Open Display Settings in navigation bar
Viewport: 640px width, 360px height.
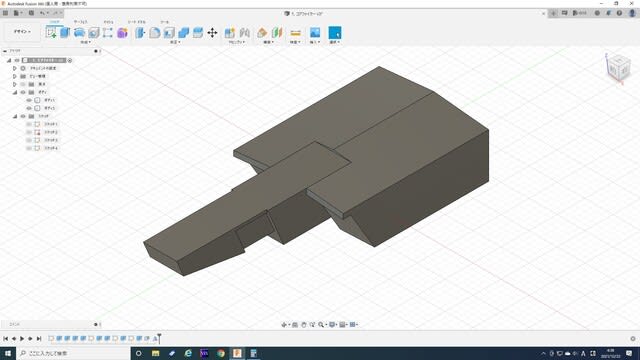point(332,324)
